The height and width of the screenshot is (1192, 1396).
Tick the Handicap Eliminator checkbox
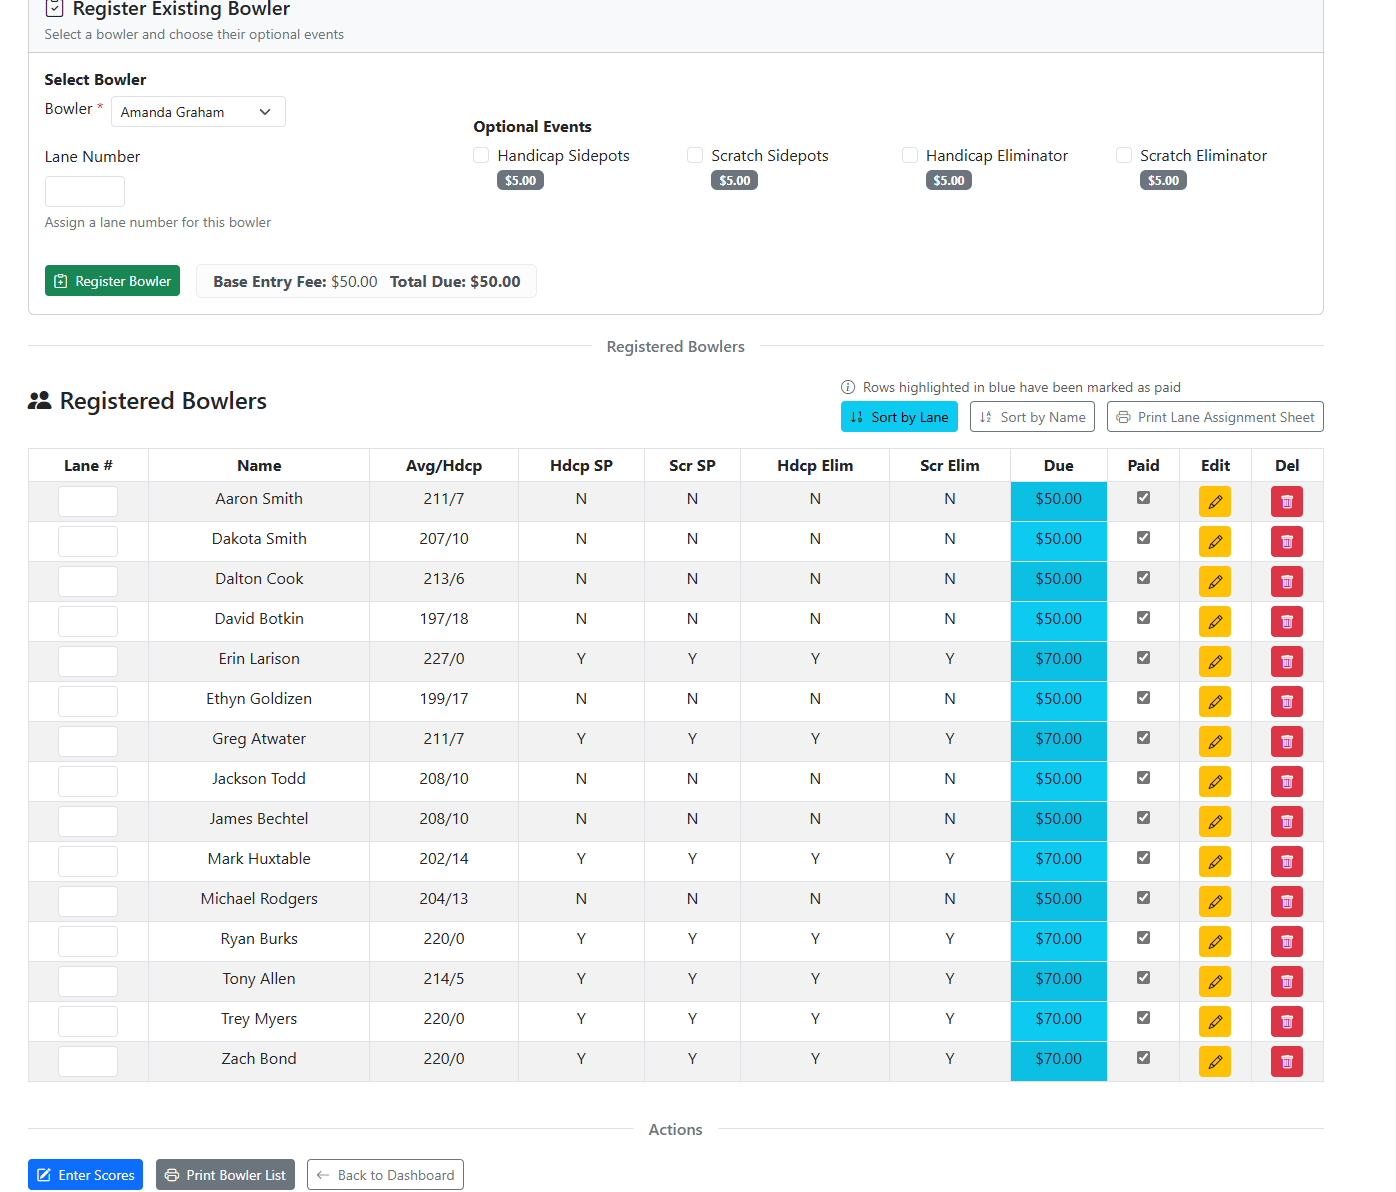910,156
